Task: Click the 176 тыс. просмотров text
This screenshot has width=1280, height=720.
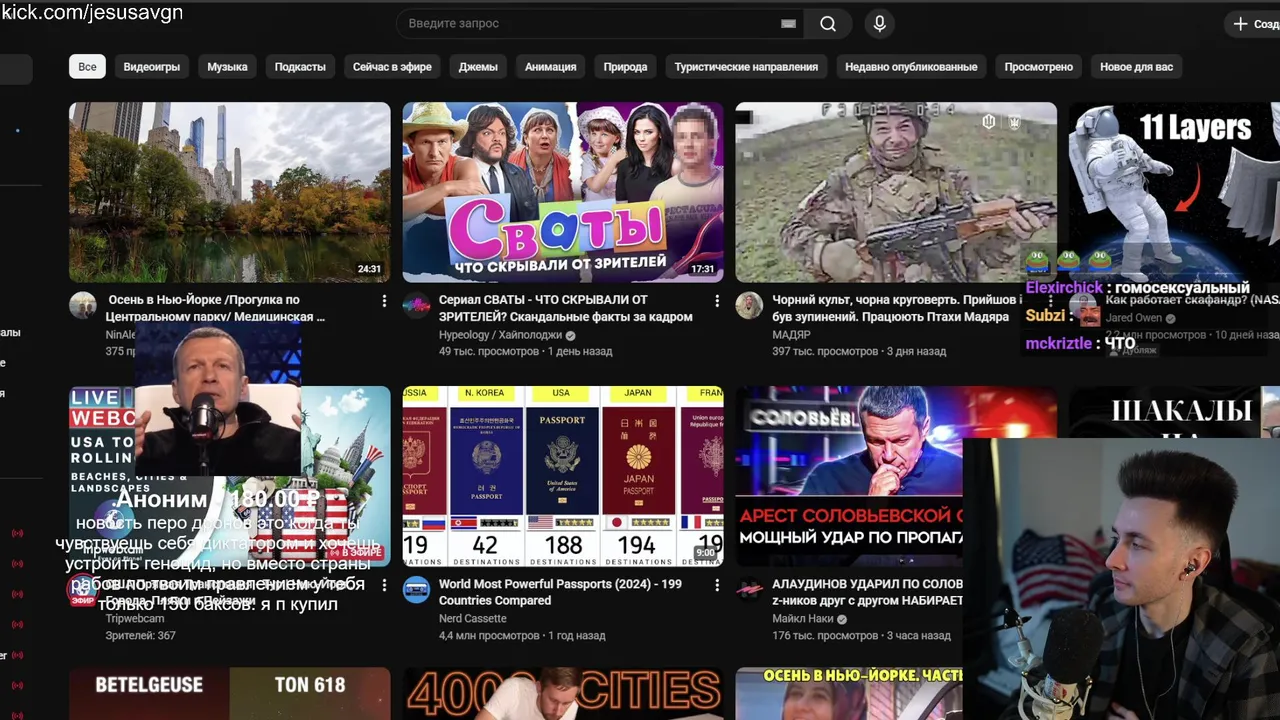Action: 825,636
